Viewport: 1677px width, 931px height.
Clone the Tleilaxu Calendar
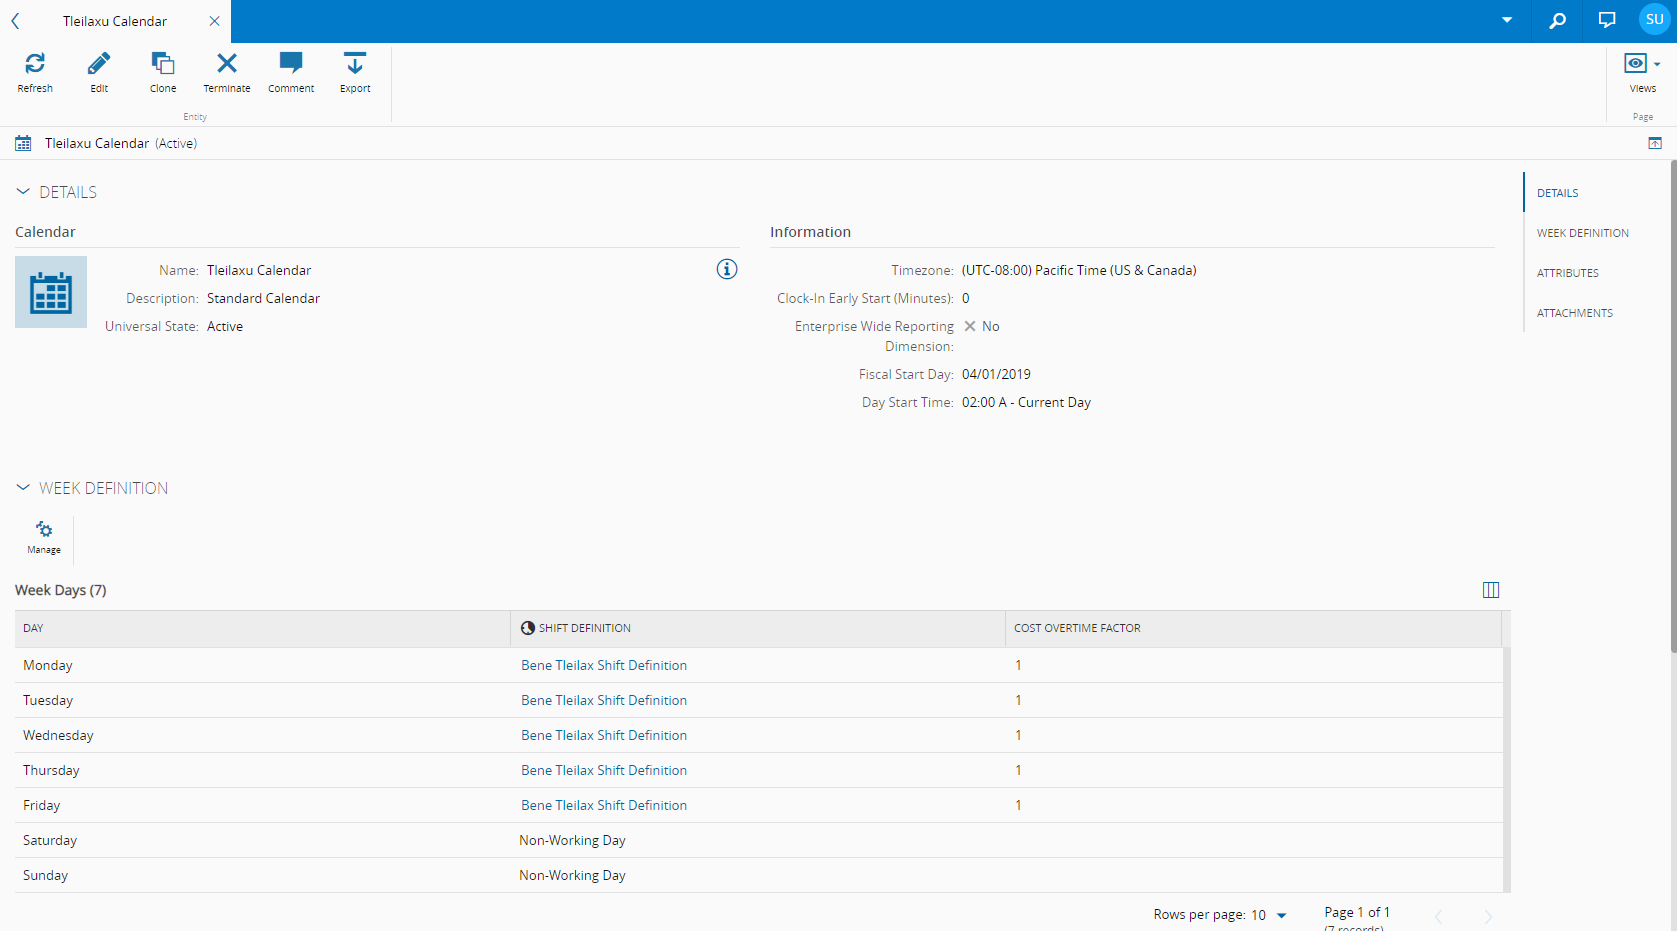point(163,72)
